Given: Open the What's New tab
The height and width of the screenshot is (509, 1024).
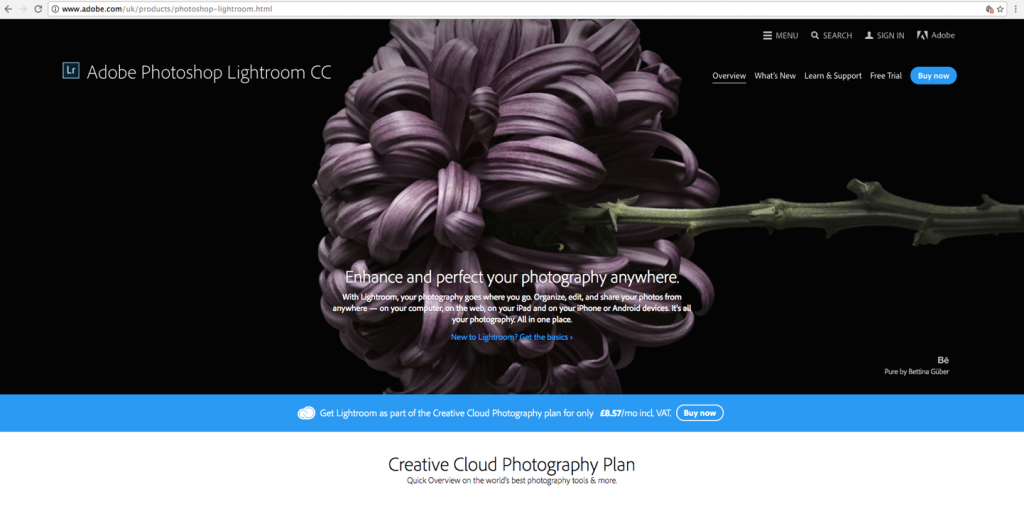Looking at the screenshot, I should 775,76.
